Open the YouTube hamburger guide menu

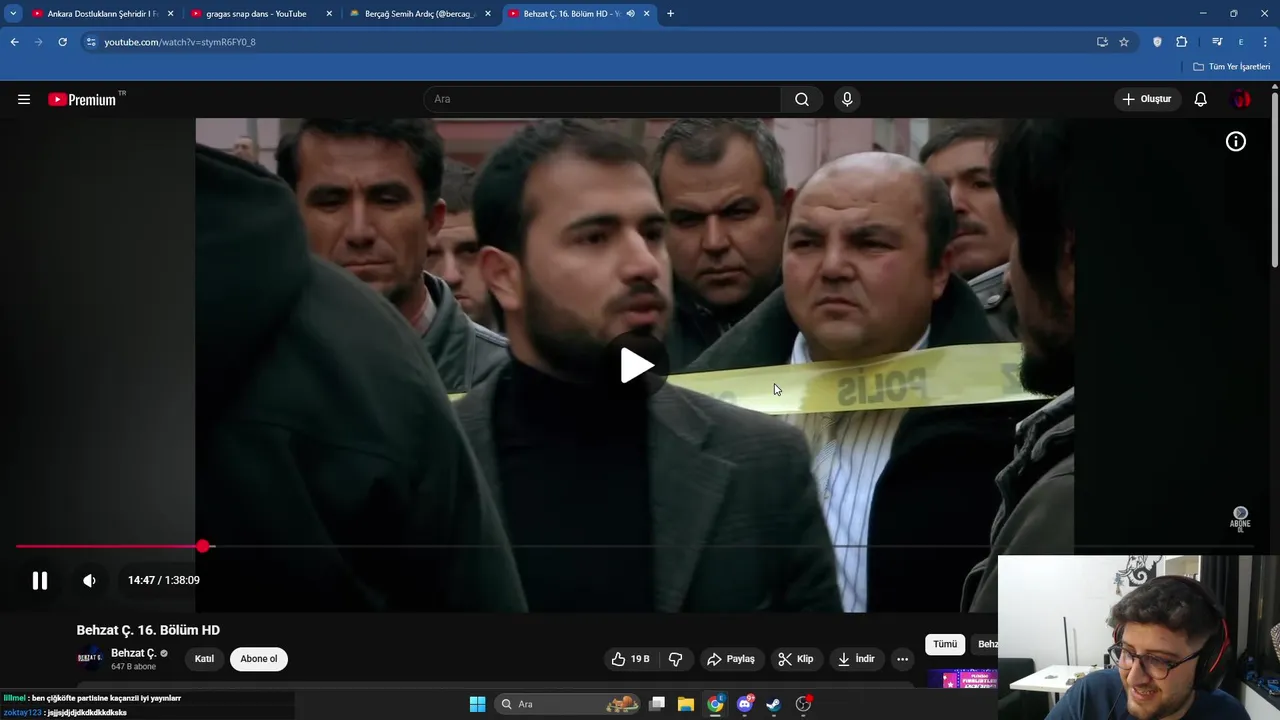coord(24,99)
